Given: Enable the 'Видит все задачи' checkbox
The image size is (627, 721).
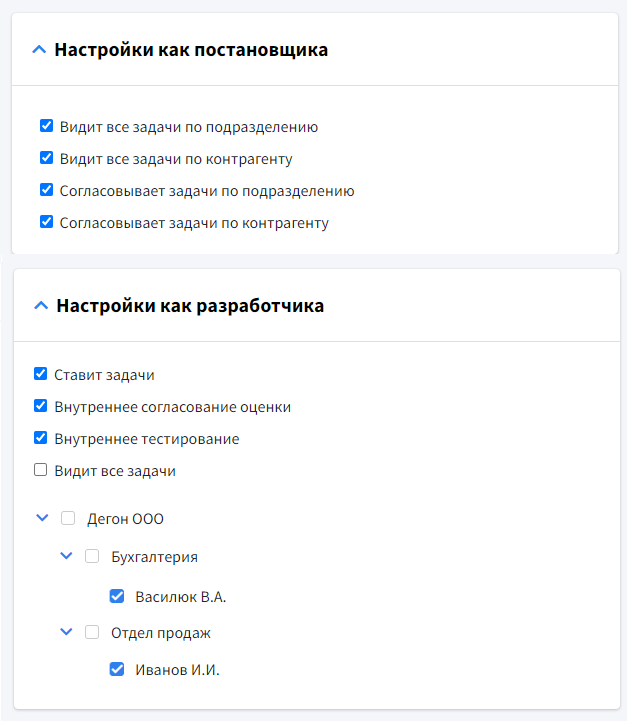Looking at the screenshot, I should [41, 470].
